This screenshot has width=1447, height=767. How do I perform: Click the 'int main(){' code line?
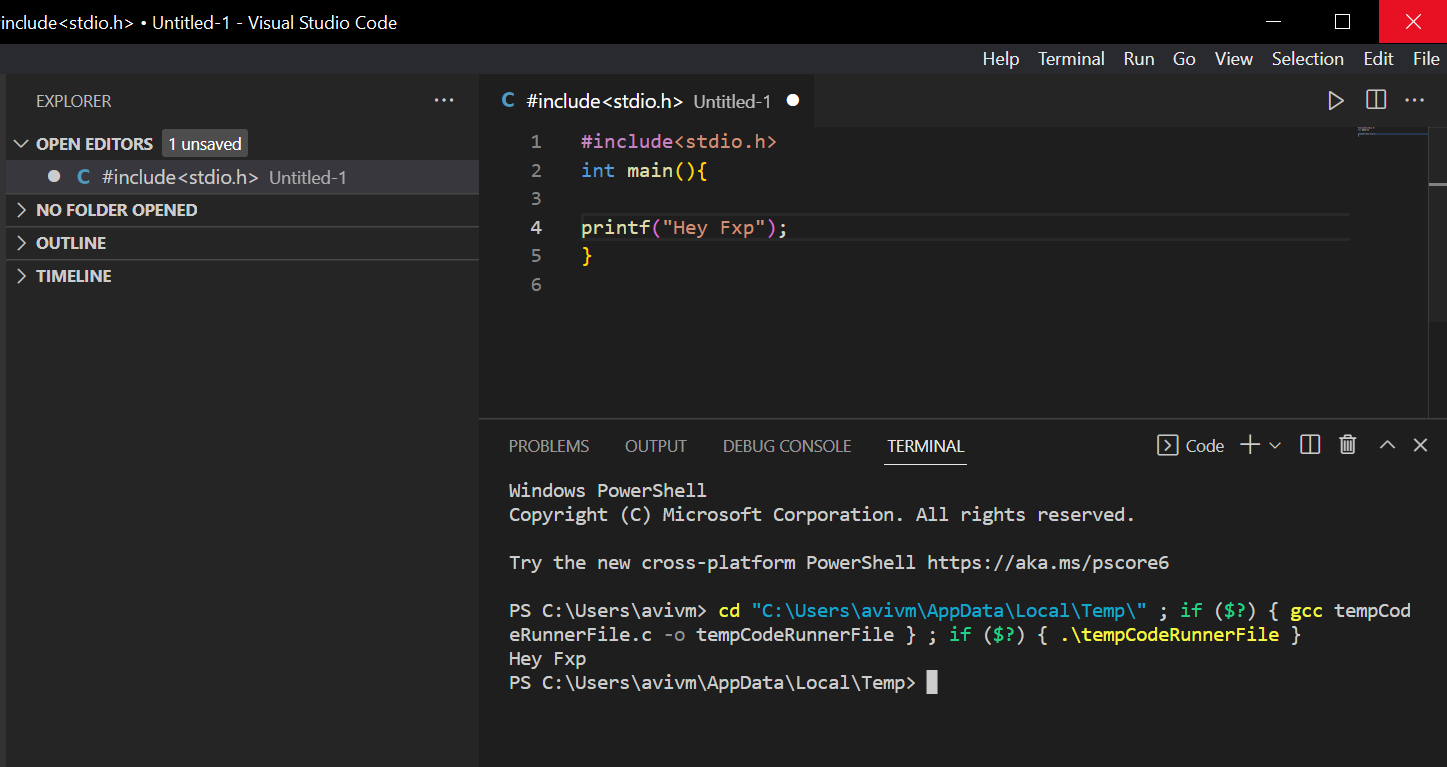tap(644, 171)
